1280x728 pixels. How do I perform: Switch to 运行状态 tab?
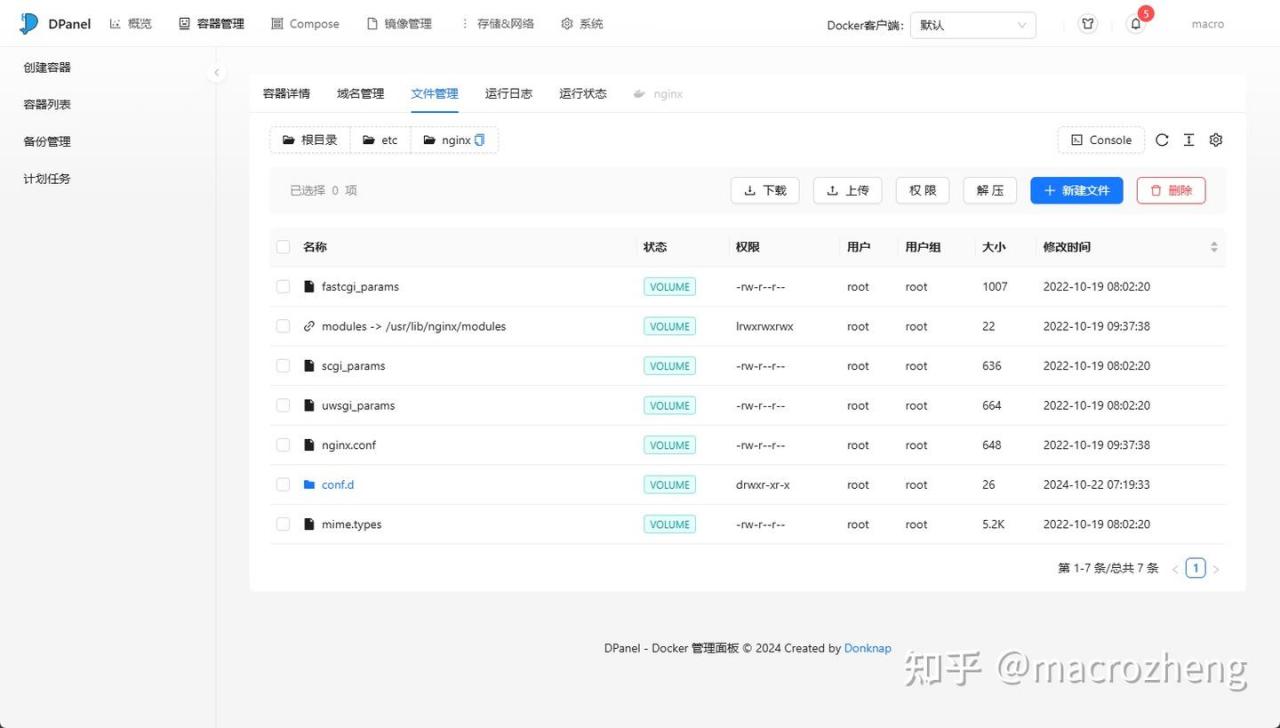pos(582,94)
